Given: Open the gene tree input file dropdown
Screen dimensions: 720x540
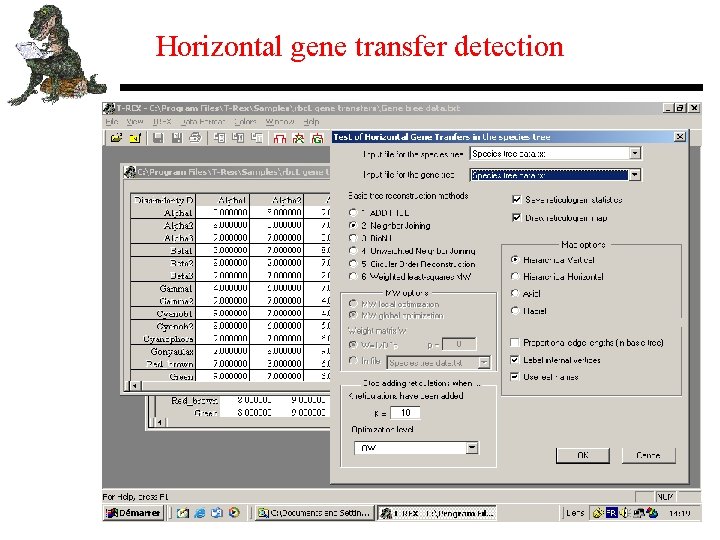Looking at the screenshot, I should pyautogui.click(x=635, y=175).
